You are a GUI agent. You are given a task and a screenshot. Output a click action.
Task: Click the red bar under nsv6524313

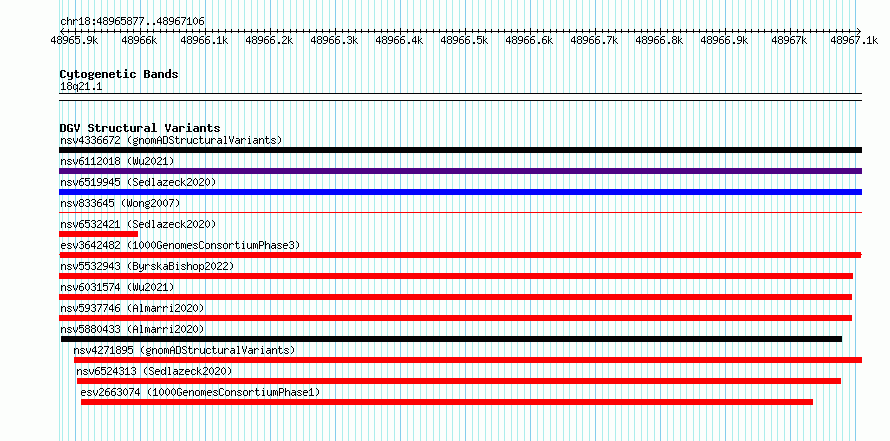point(459,381)
